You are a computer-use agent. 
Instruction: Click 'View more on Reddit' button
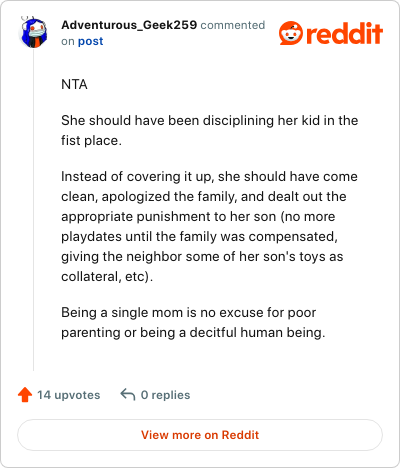[x=200, y=435]
